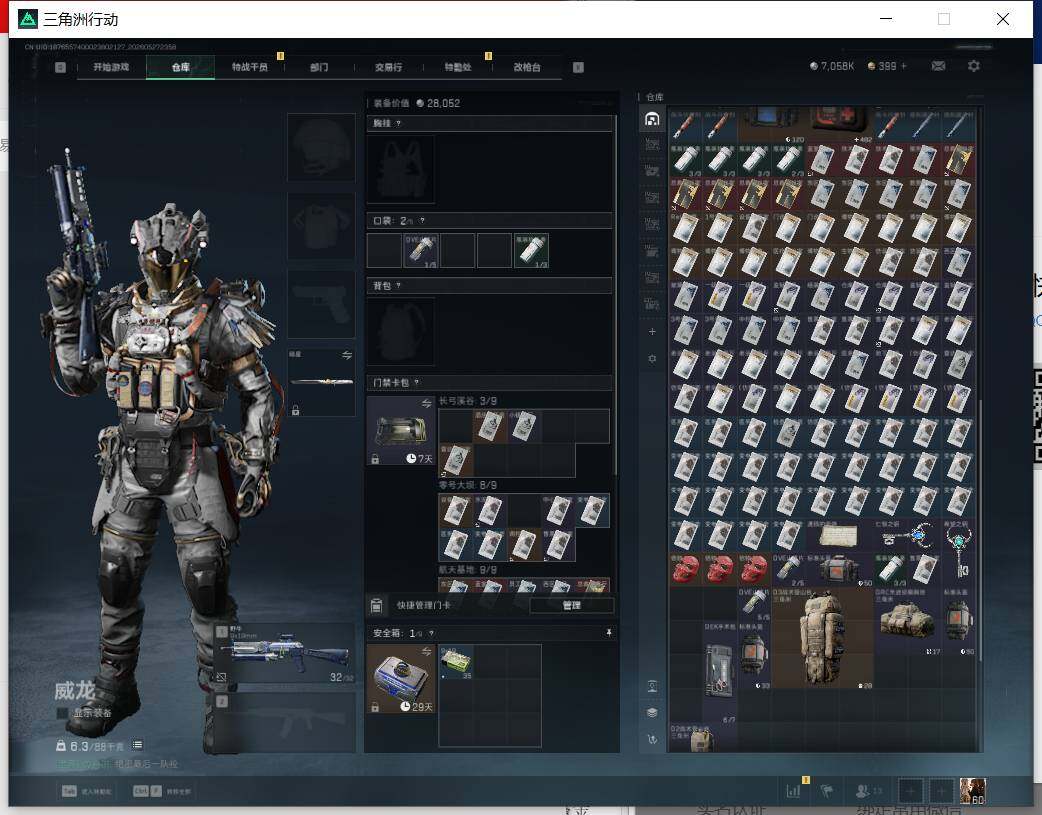This screenshot has width=1042, height=815.
Task: Click the 长弓溪谷: 3/9 label
Action: click(468, 401)
